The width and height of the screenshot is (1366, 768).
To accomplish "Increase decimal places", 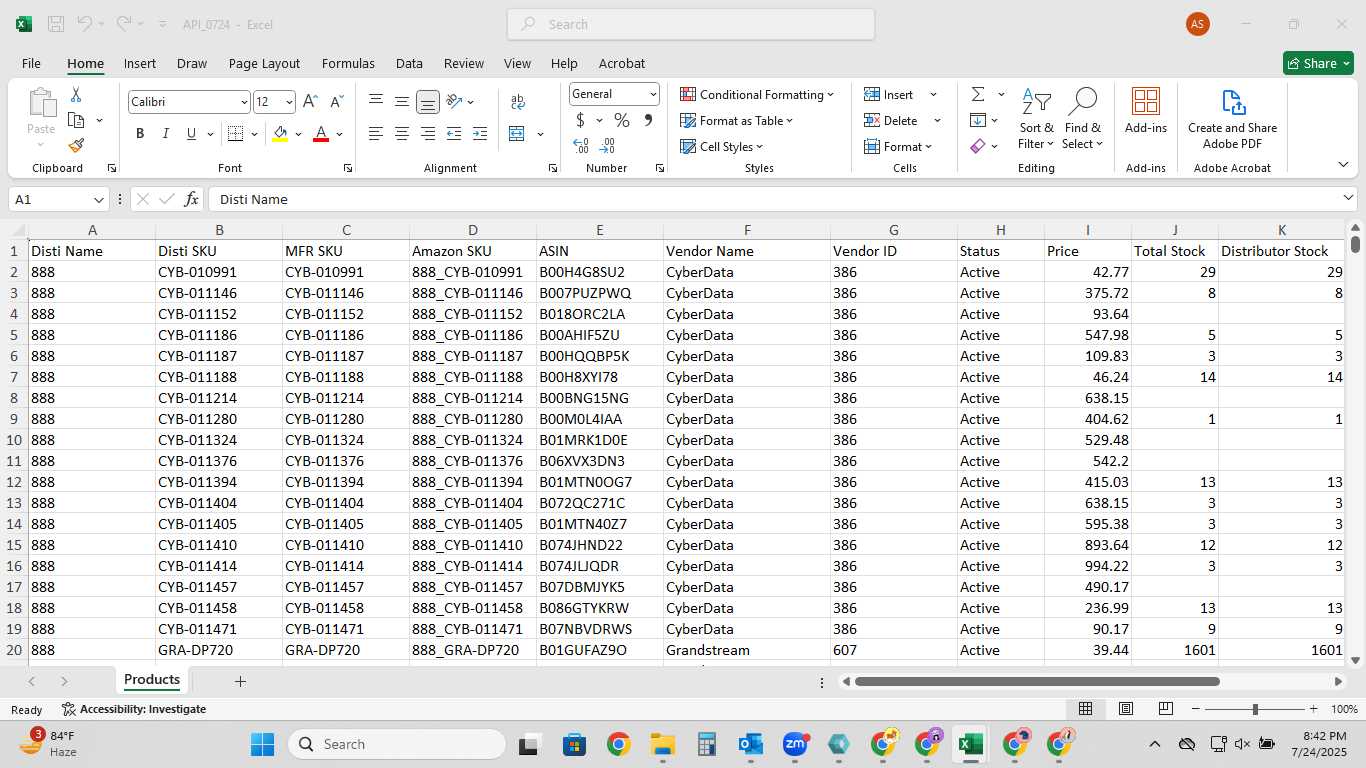I will point(581,146).
